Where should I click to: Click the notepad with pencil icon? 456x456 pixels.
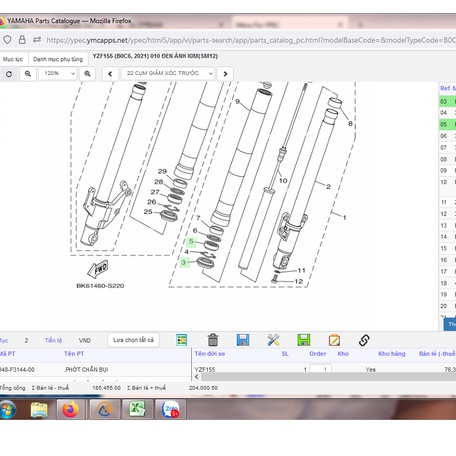pos(334,340)
